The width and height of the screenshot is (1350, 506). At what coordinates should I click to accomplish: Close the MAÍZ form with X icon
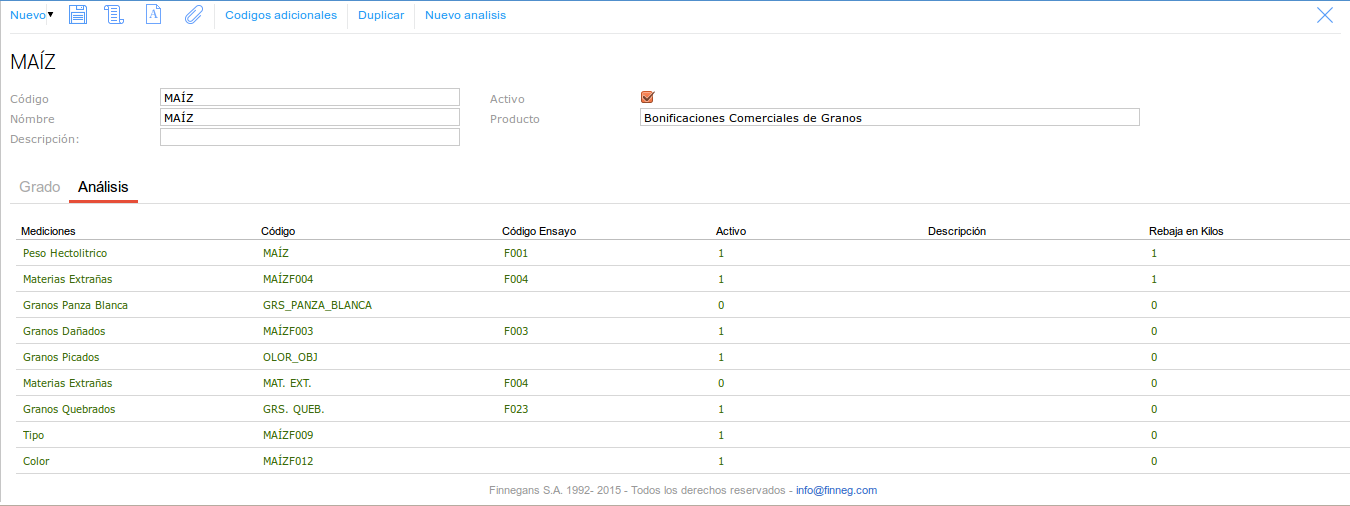1325,15
